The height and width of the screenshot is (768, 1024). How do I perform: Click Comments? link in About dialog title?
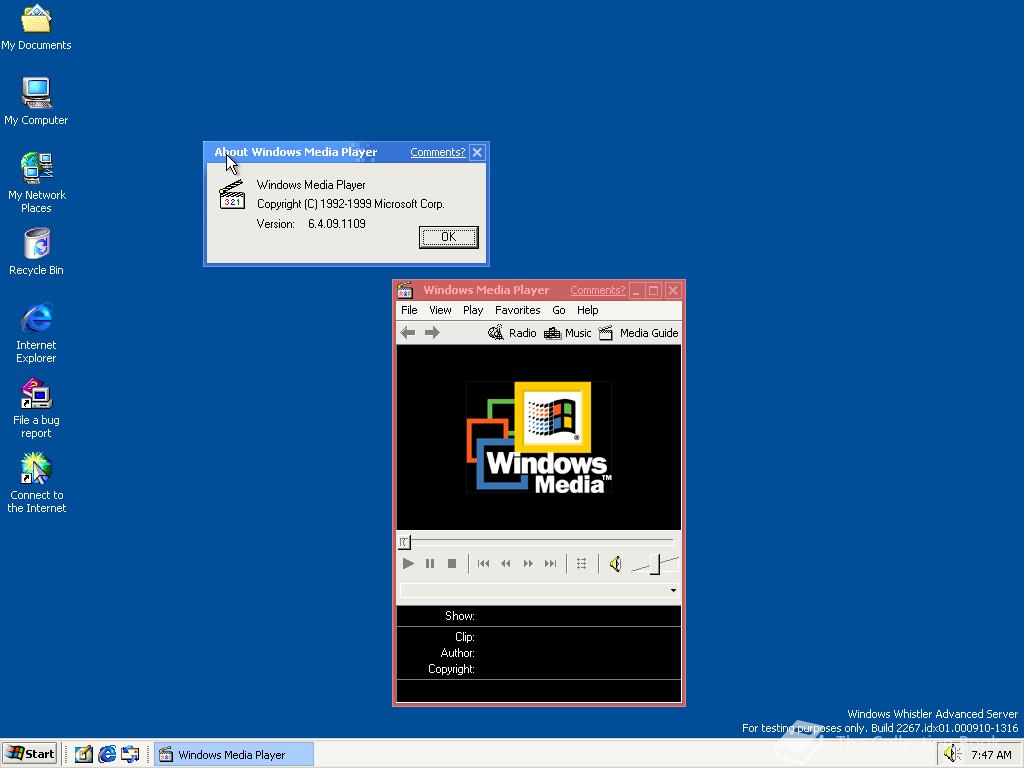(x=438, y=152)
